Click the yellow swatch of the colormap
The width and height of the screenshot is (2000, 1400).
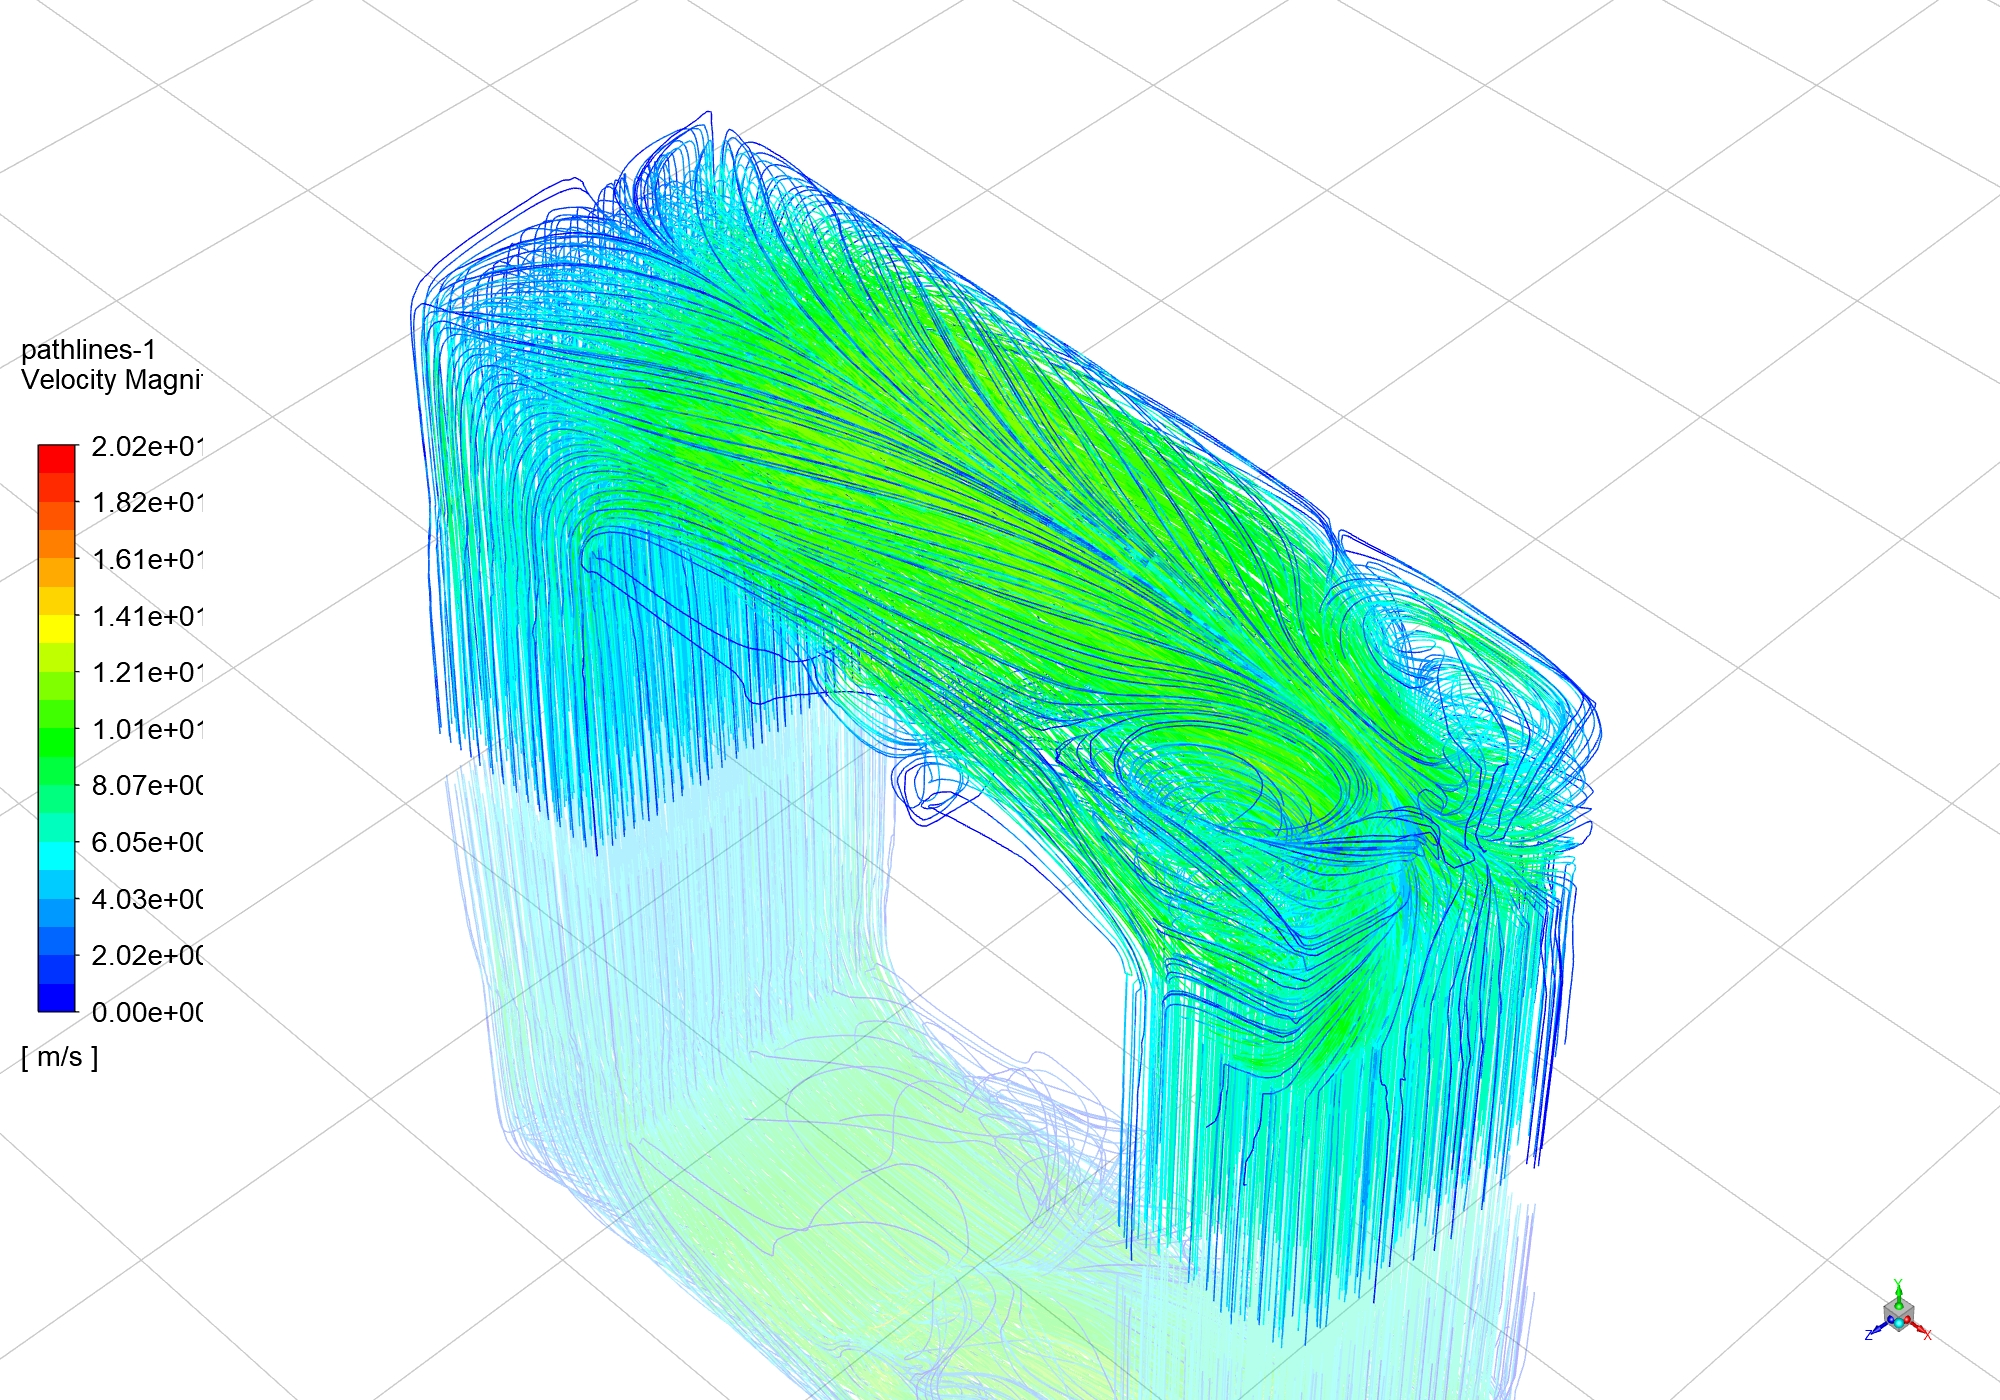pos(57,629)
